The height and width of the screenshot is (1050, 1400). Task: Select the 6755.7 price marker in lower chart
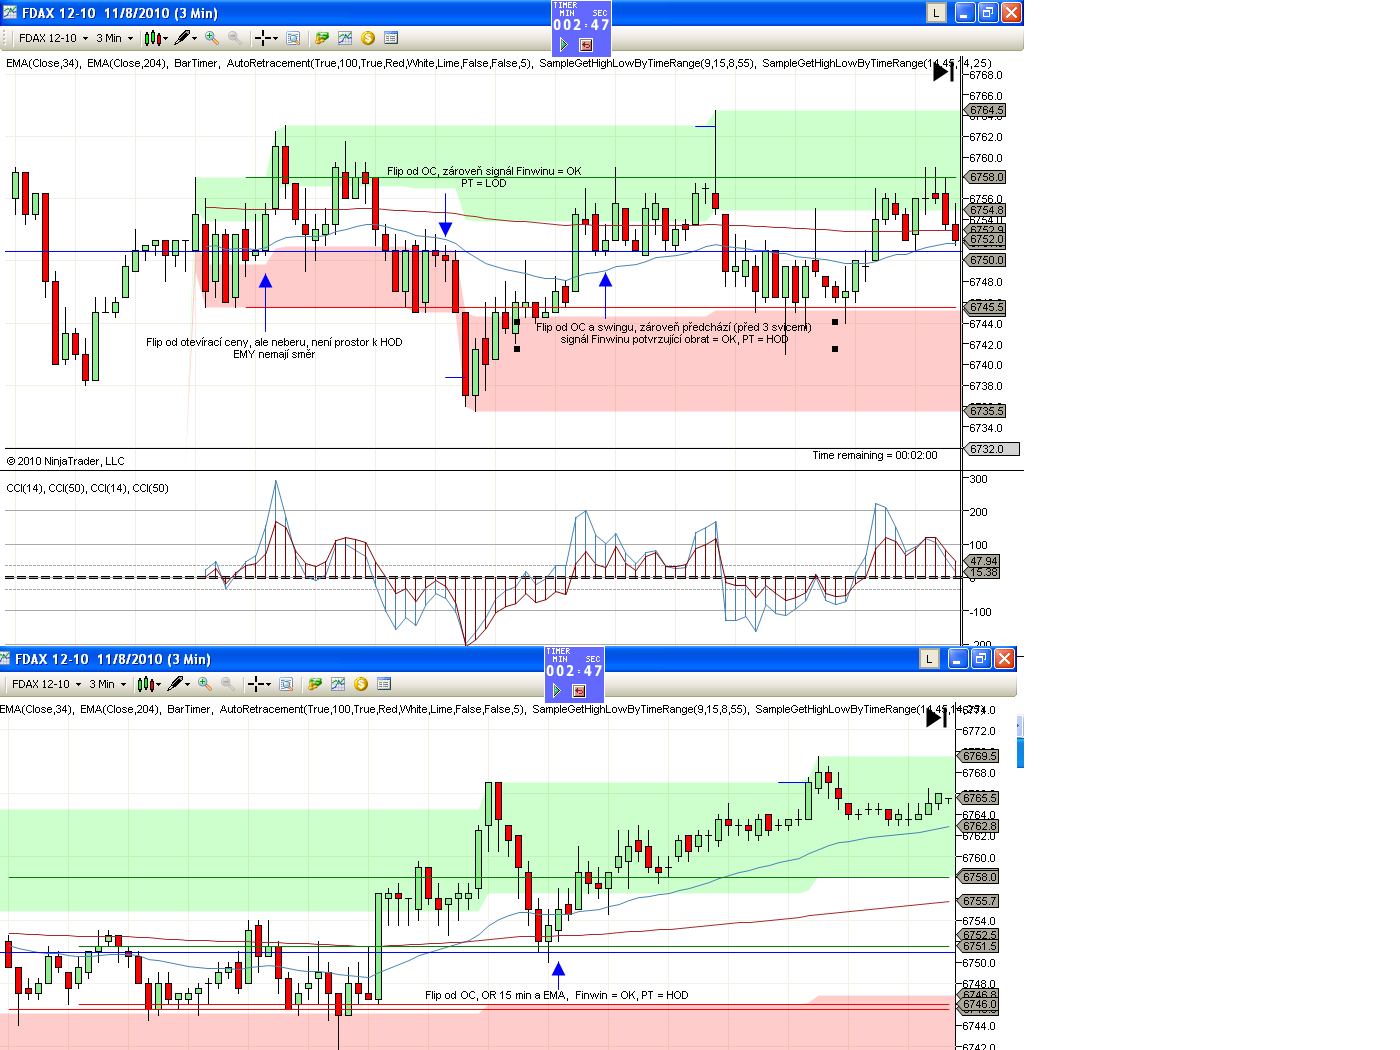pyautogui.click(x=979, y=901)
